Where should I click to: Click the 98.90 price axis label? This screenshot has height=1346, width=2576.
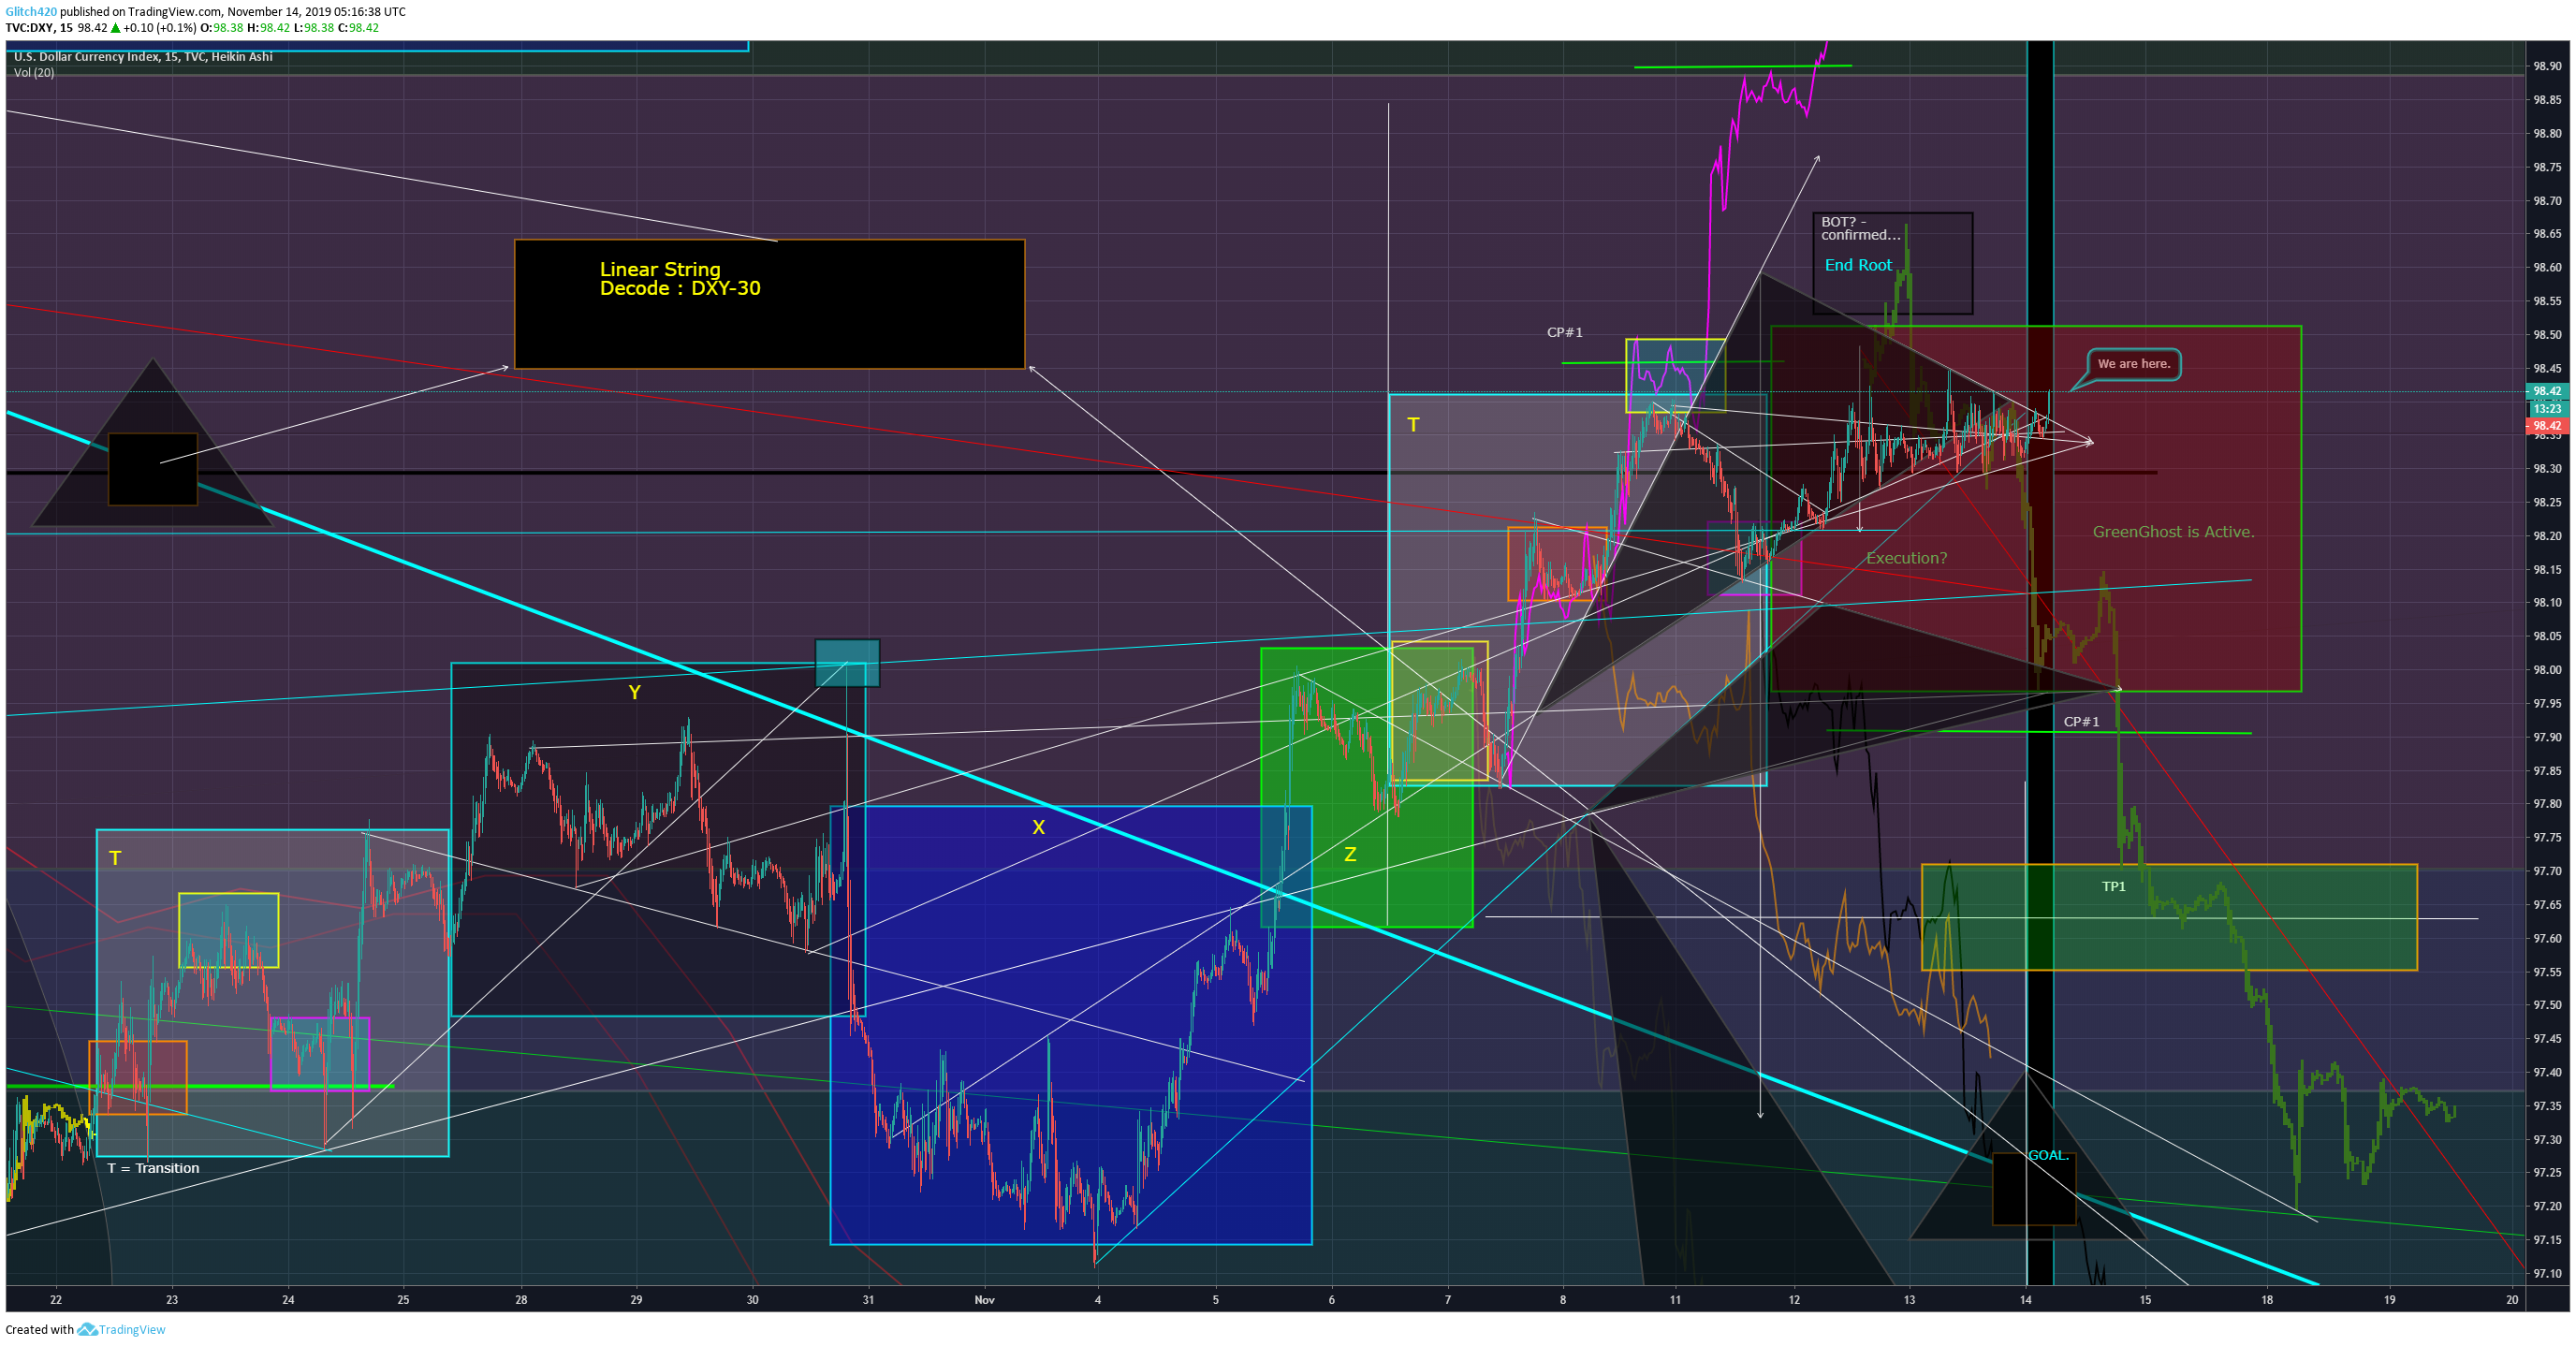click(x=2547, y=67)
